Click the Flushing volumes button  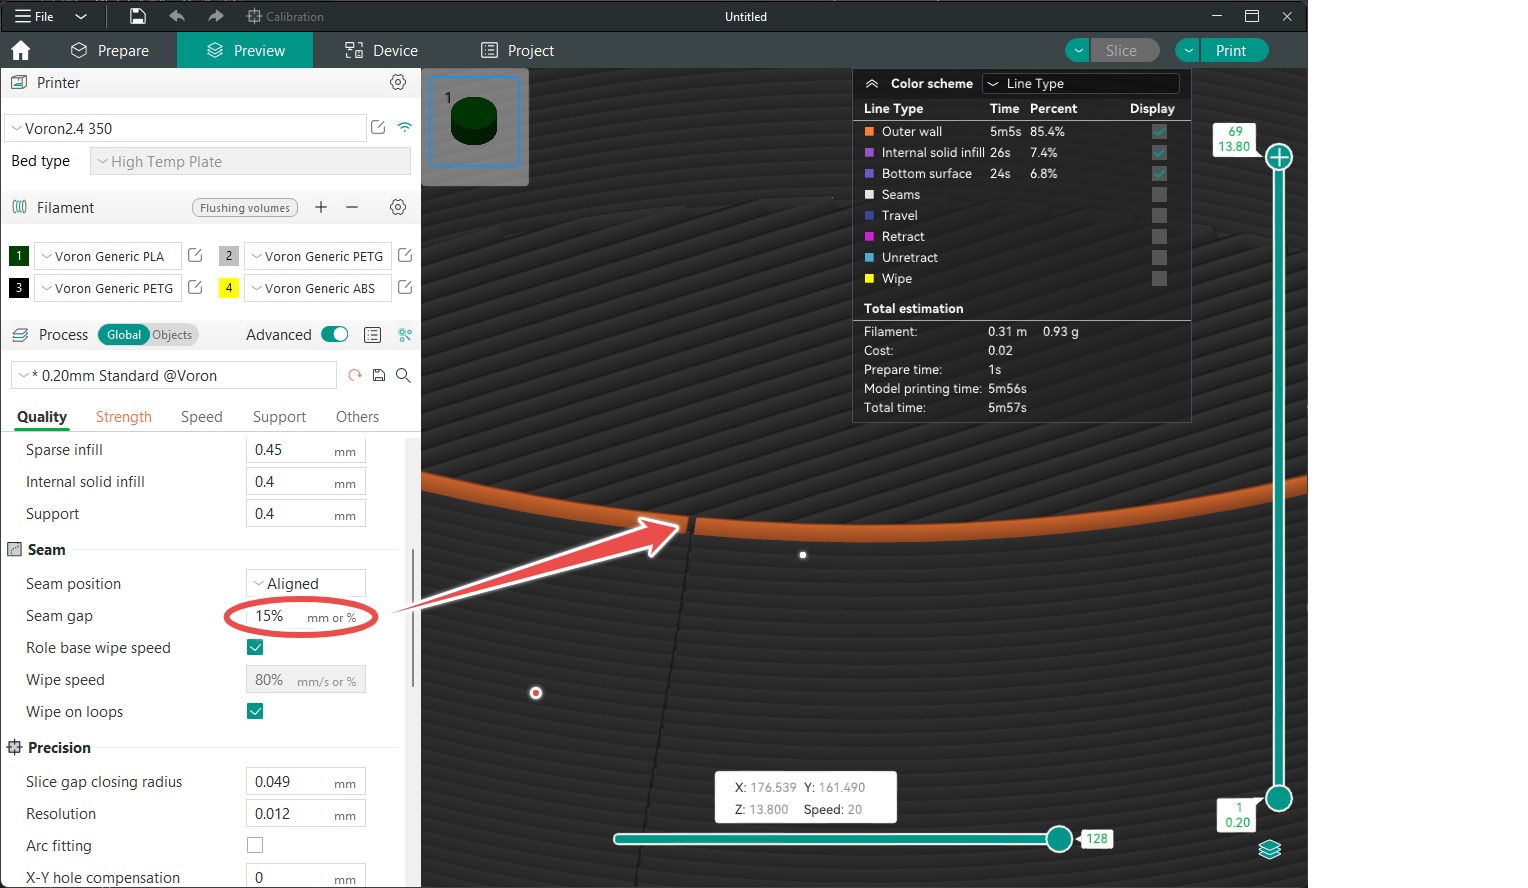coord(245,208)
